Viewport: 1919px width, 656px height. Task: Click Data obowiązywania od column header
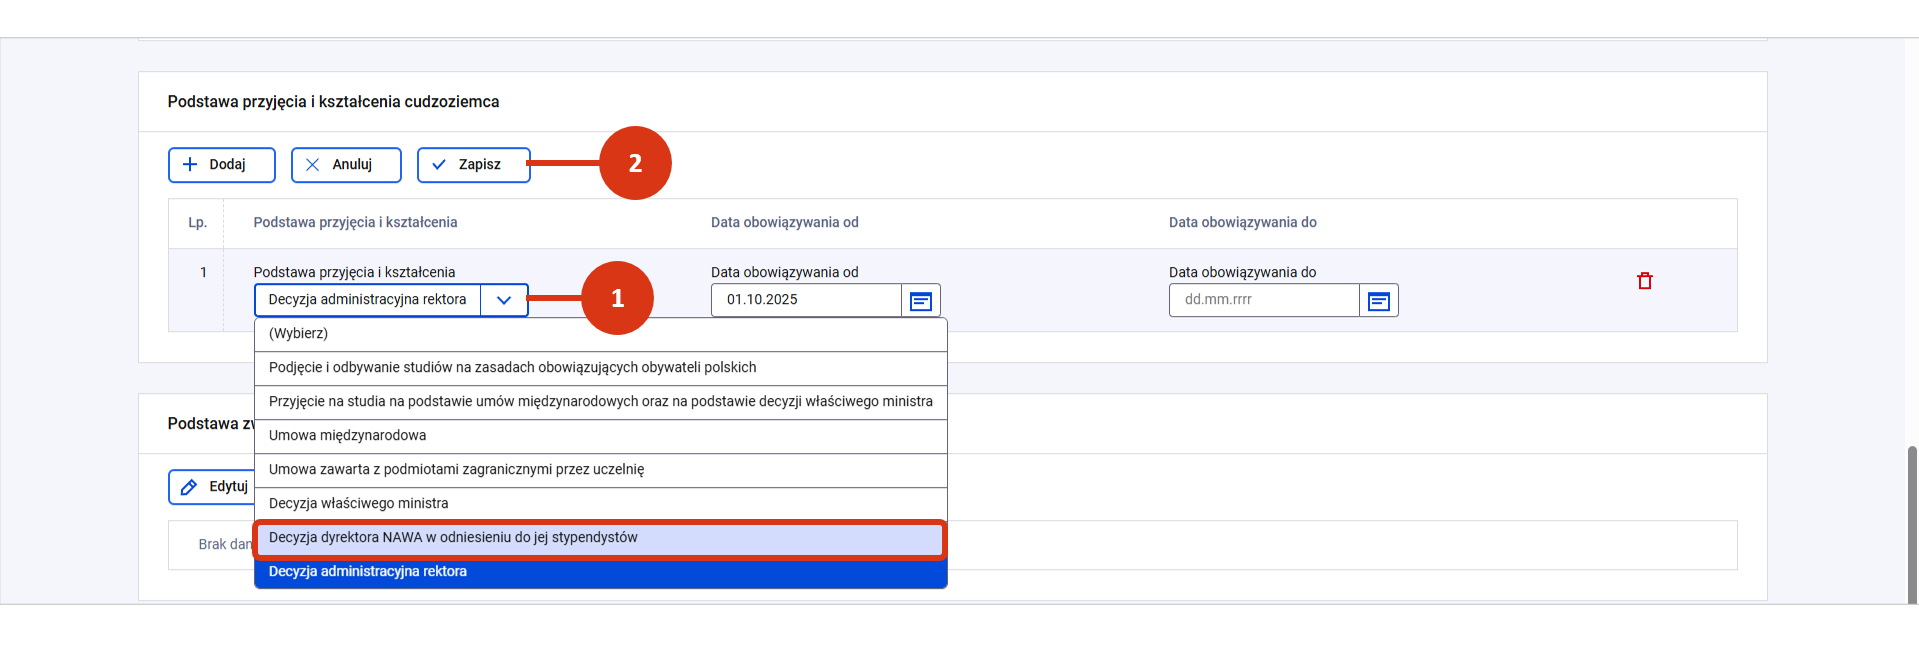(x=785, y=223)
